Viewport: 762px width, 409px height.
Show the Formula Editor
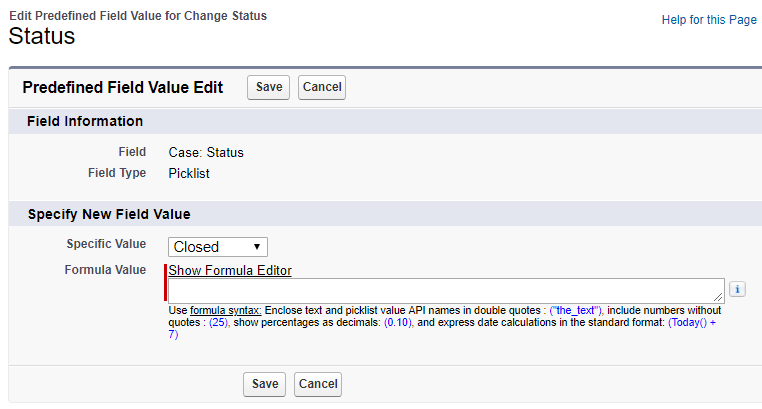[230, 270]
